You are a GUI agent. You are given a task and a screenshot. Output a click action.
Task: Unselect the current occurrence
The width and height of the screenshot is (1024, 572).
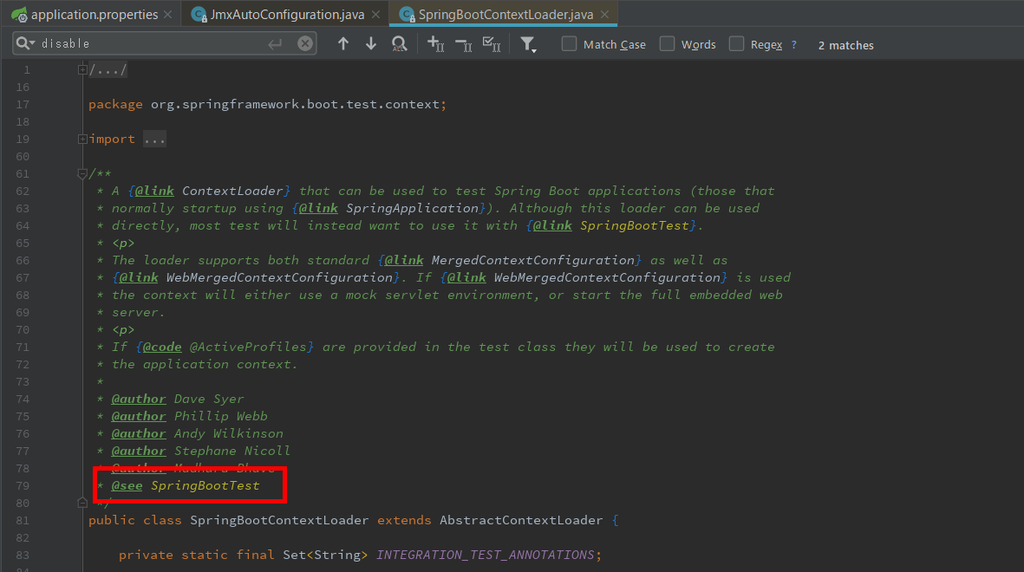pyautogui.click(x=464, y=44)
